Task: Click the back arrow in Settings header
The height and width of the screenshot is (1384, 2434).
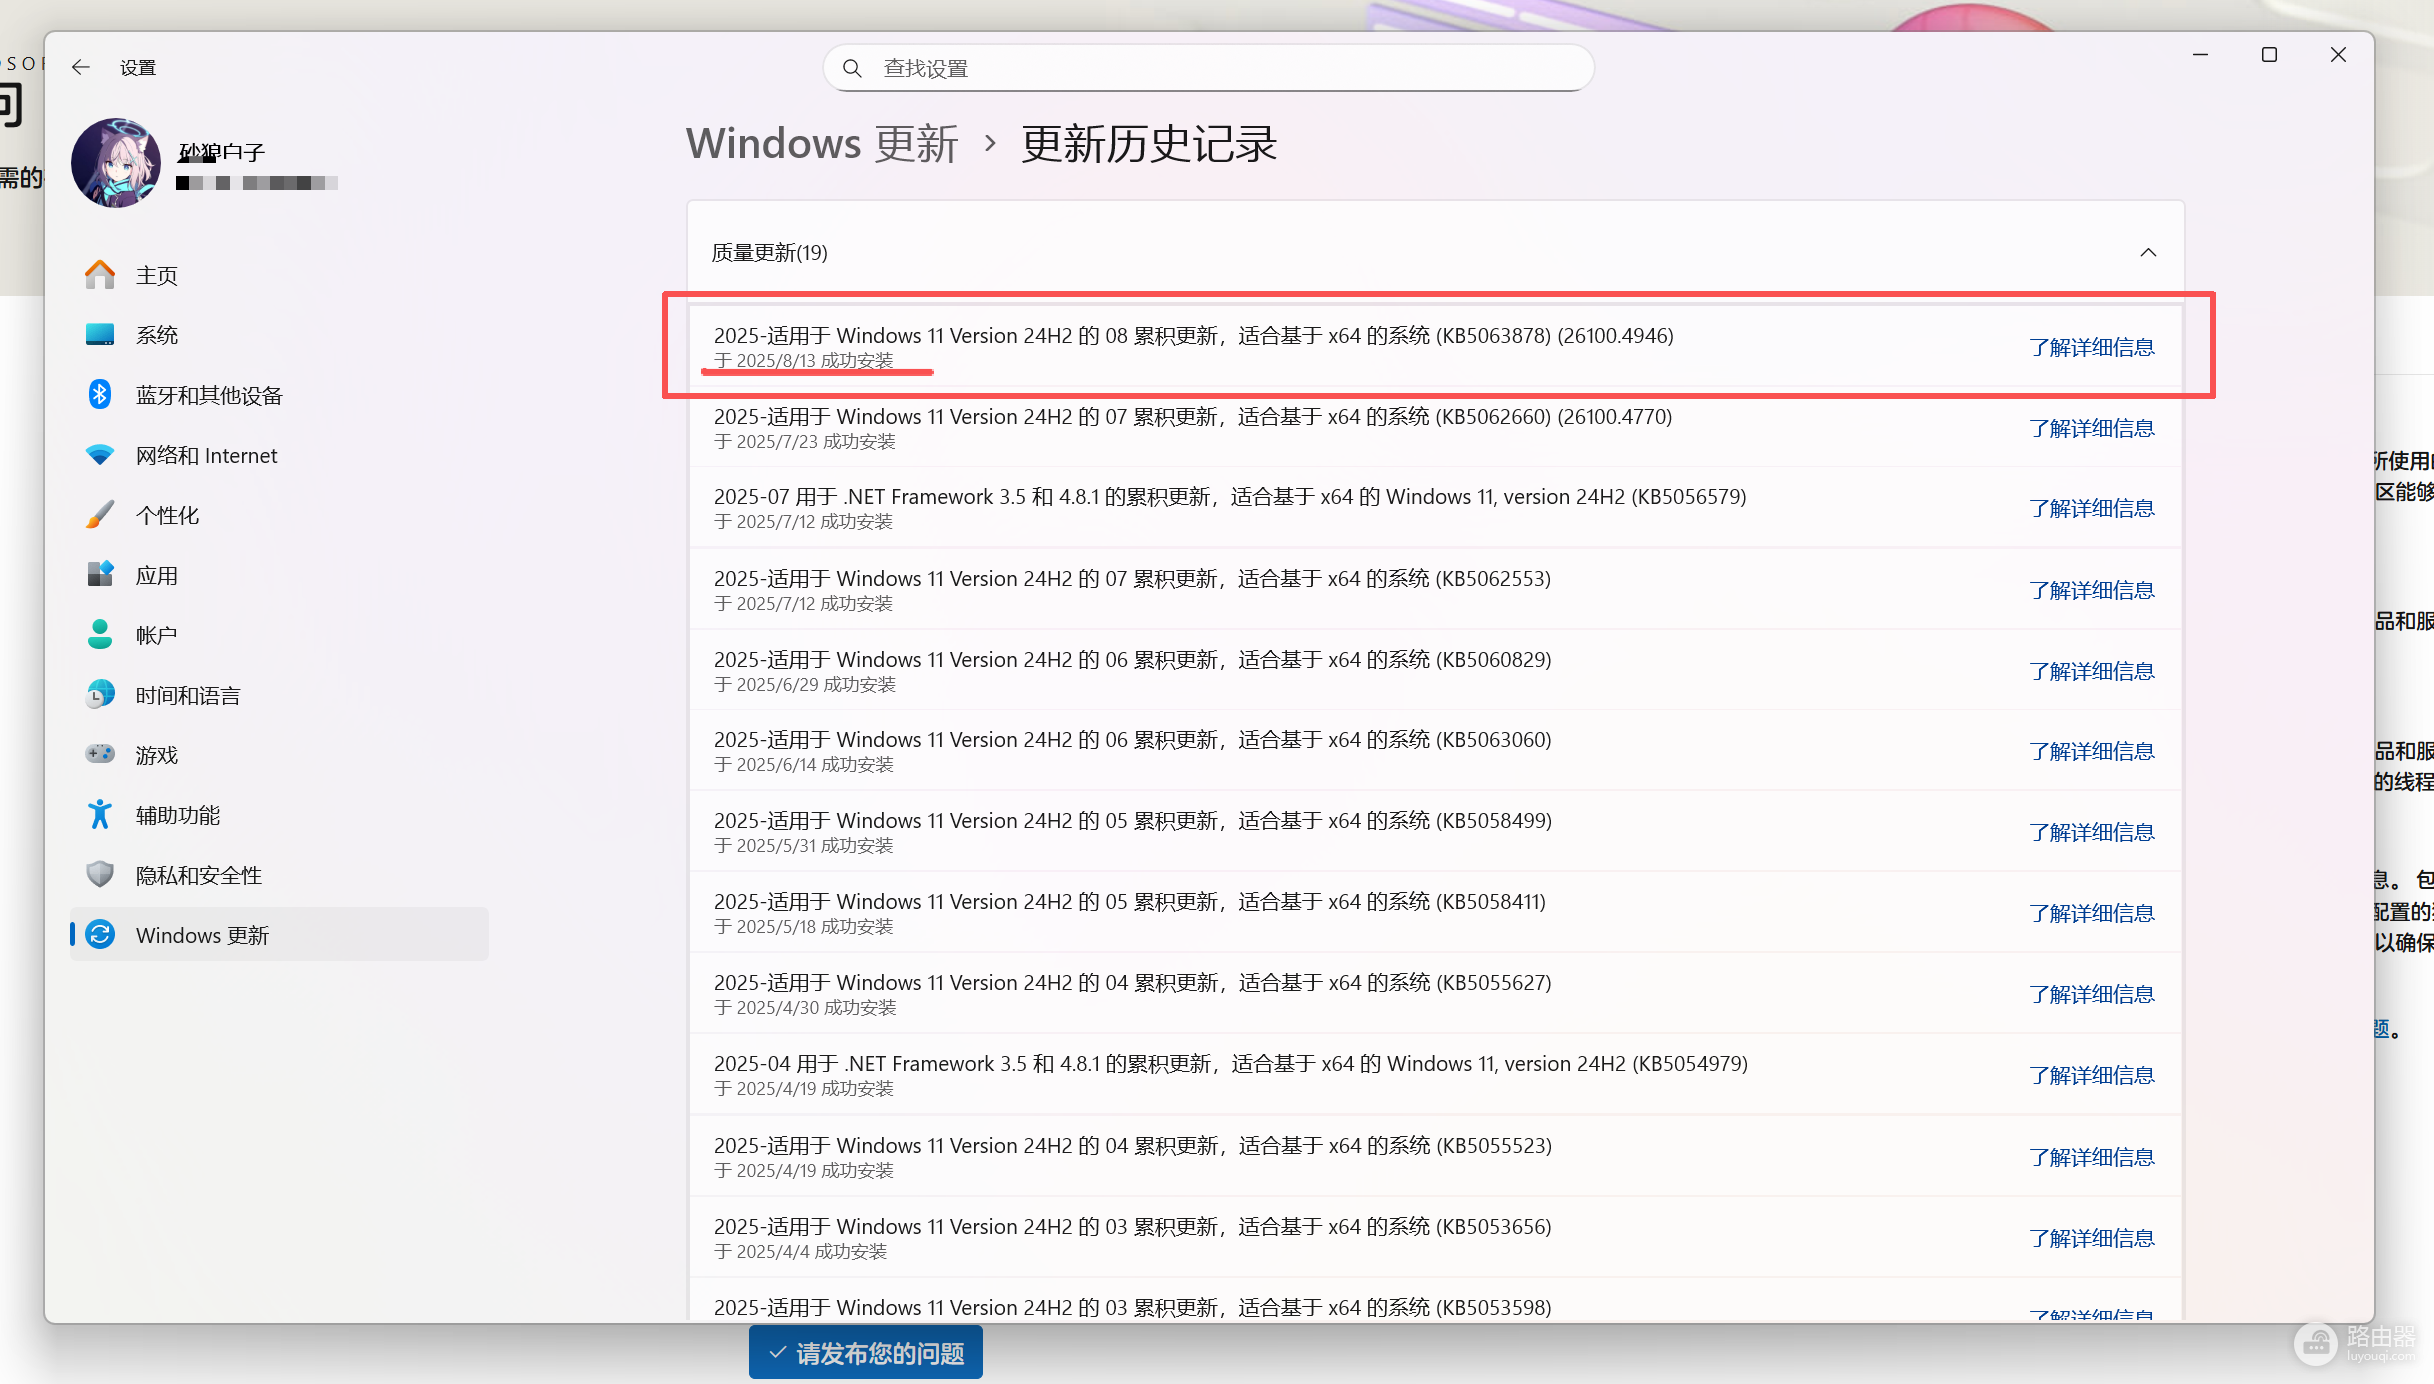Action: tap(81, 67)
